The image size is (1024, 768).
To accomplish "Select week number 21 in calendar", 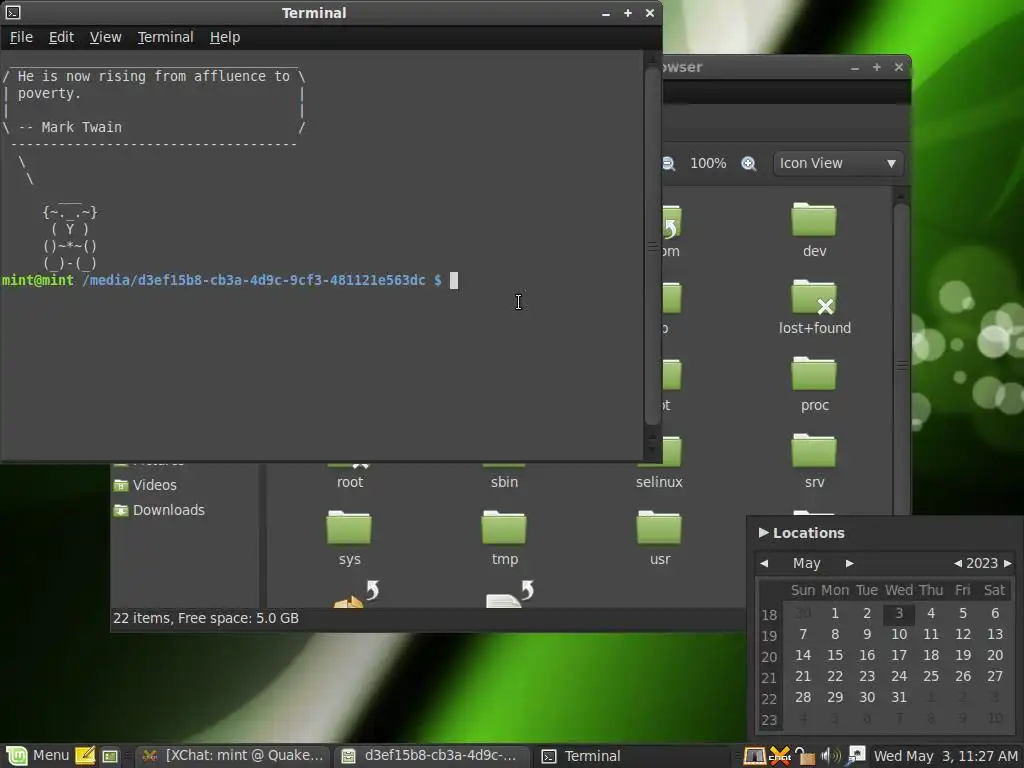I will click(x=769, y=678).
